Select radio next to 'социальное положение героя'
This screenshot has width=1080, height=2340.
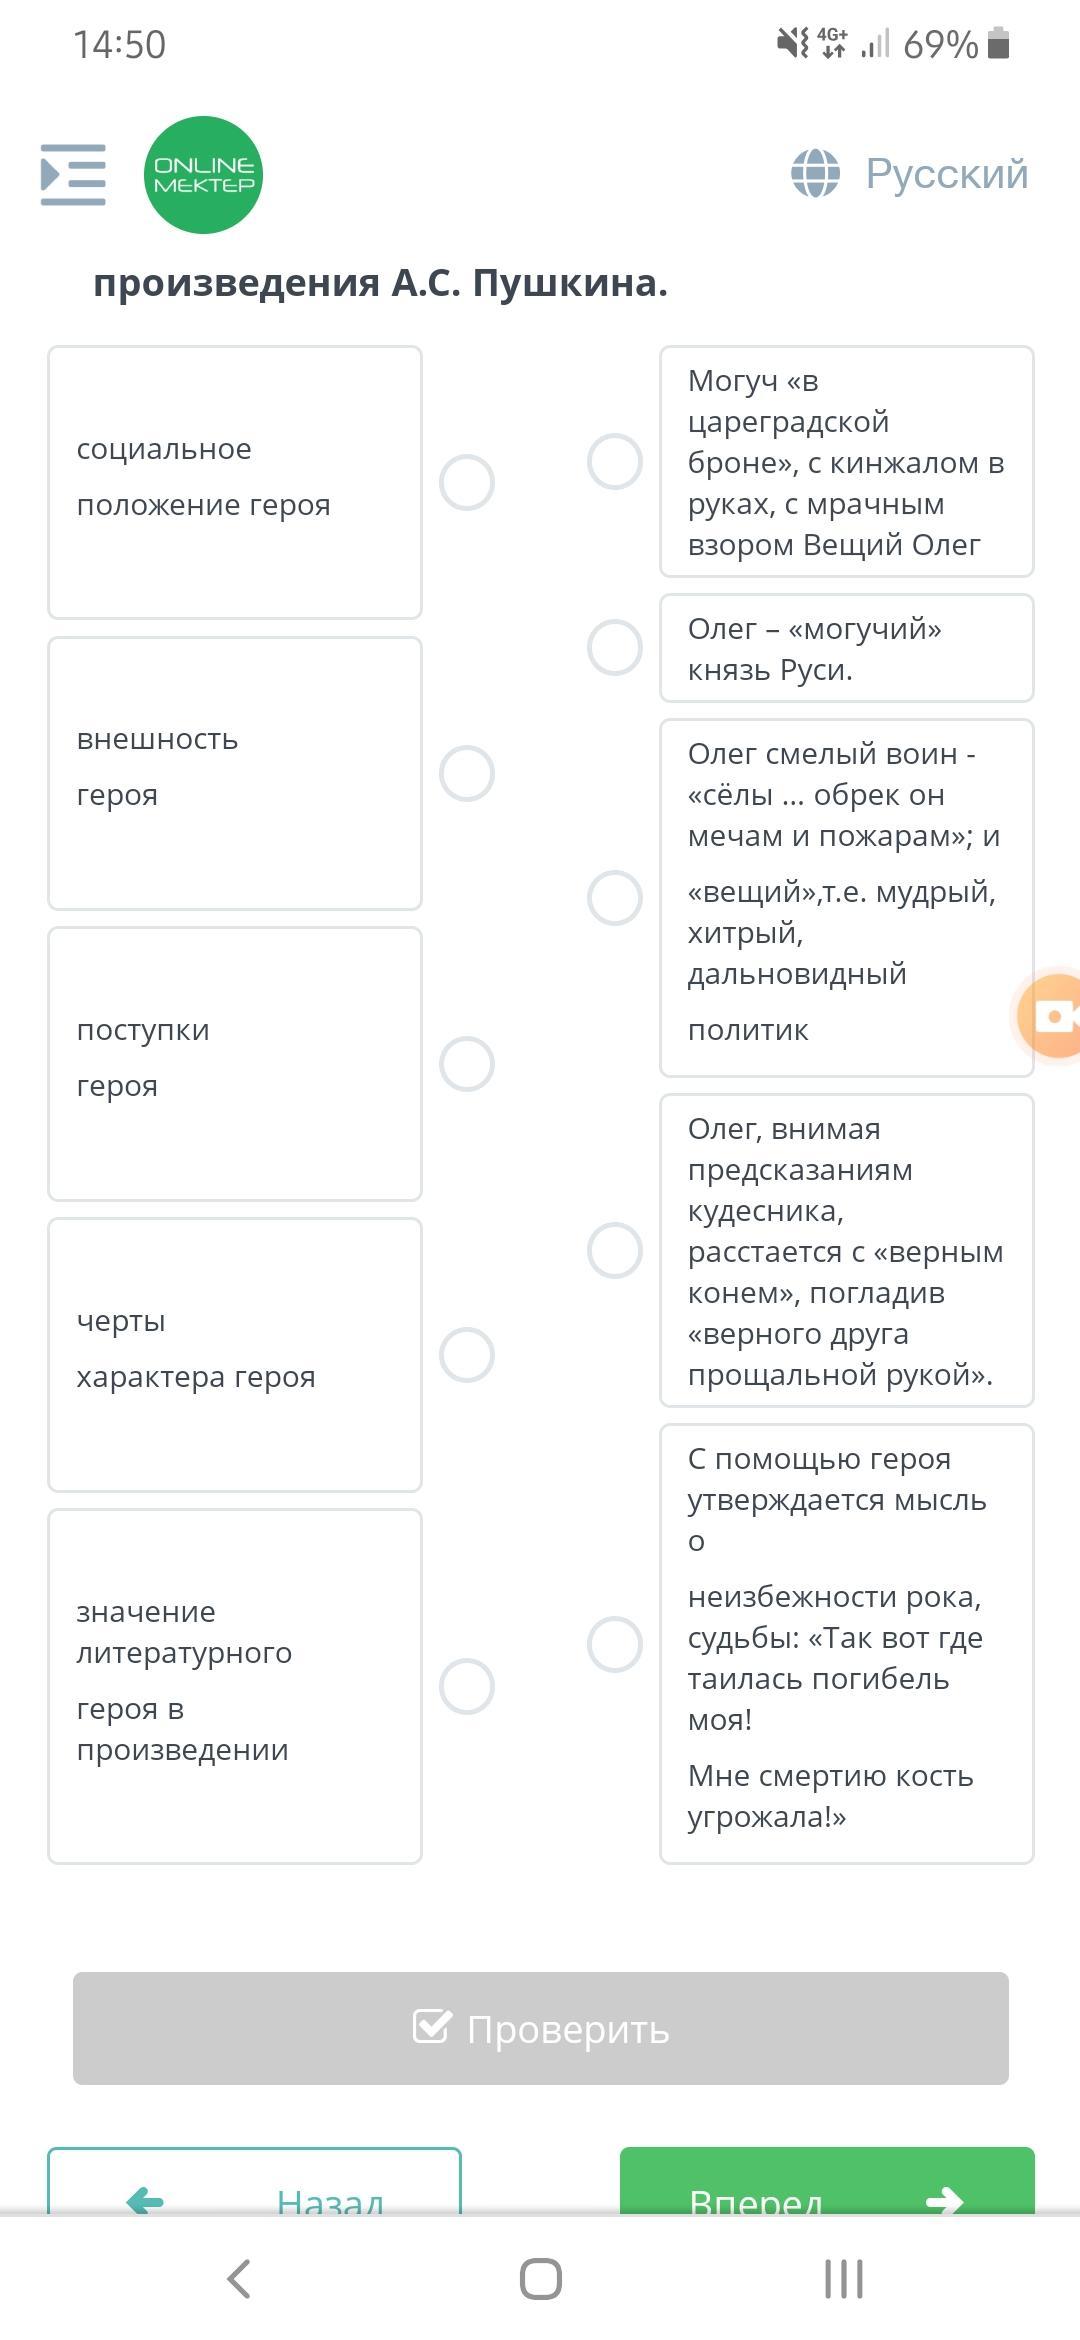click(x=467, y=483)
